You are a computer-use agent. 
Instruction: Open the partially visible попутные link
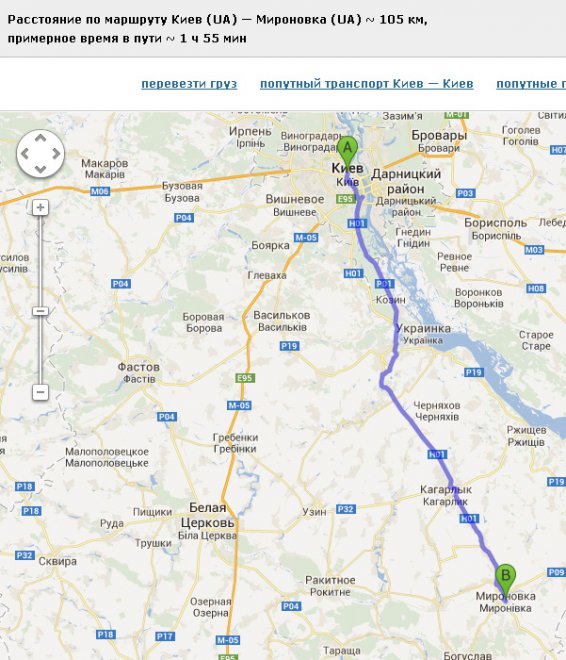pyautogui.click(x=531, y=84)
